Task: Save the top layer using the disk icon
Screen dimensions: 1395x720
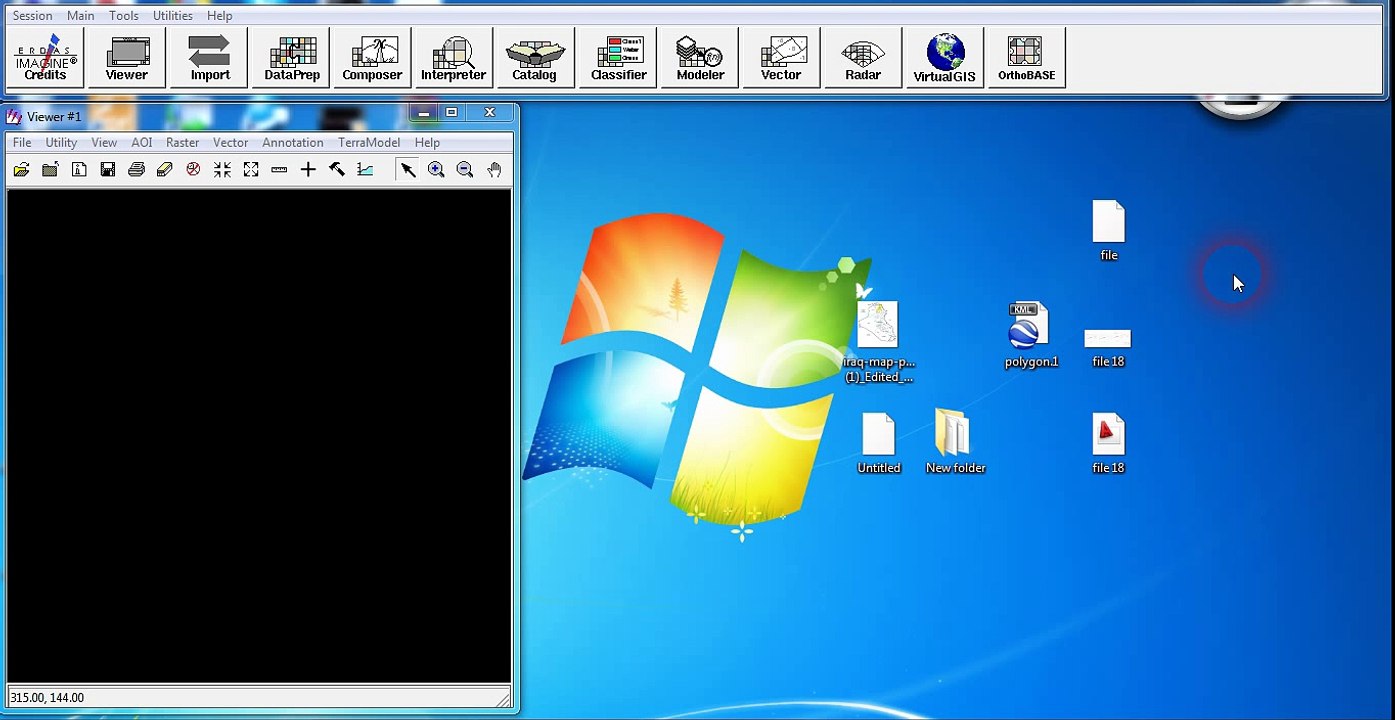Action: (x=108, y=170)
